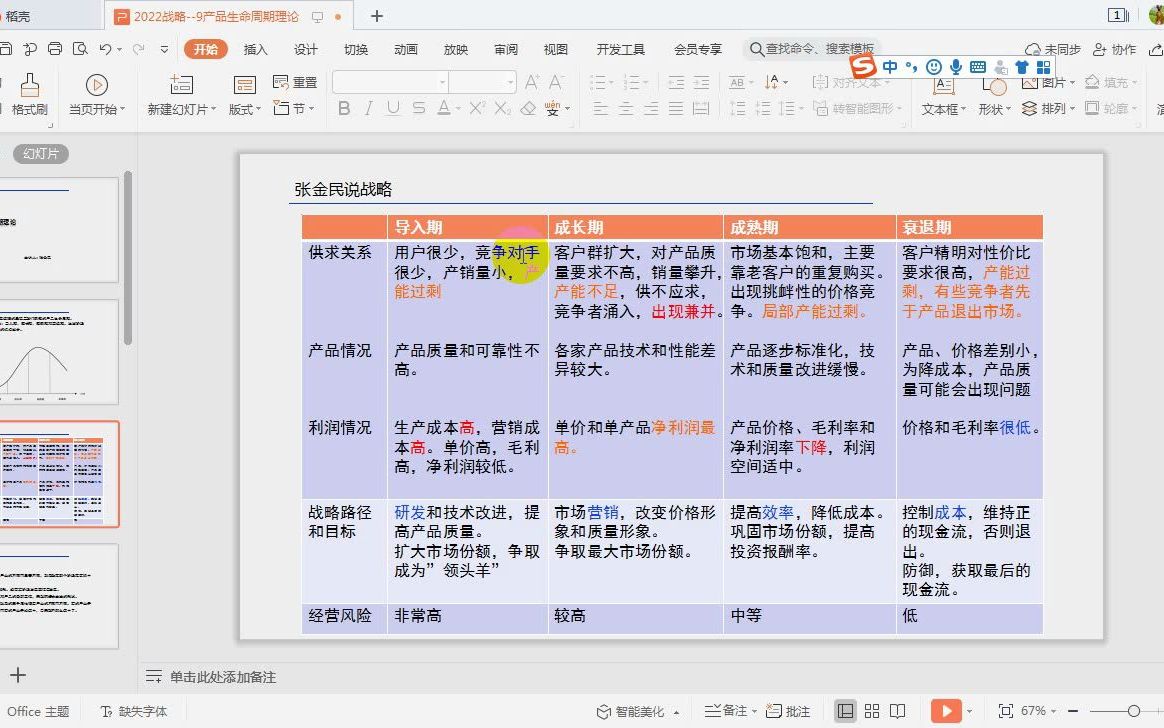Viewport: 1164px width, 728px height.
Task: Switch to the 插入 ribbon tab
Action: pos(256,47)
